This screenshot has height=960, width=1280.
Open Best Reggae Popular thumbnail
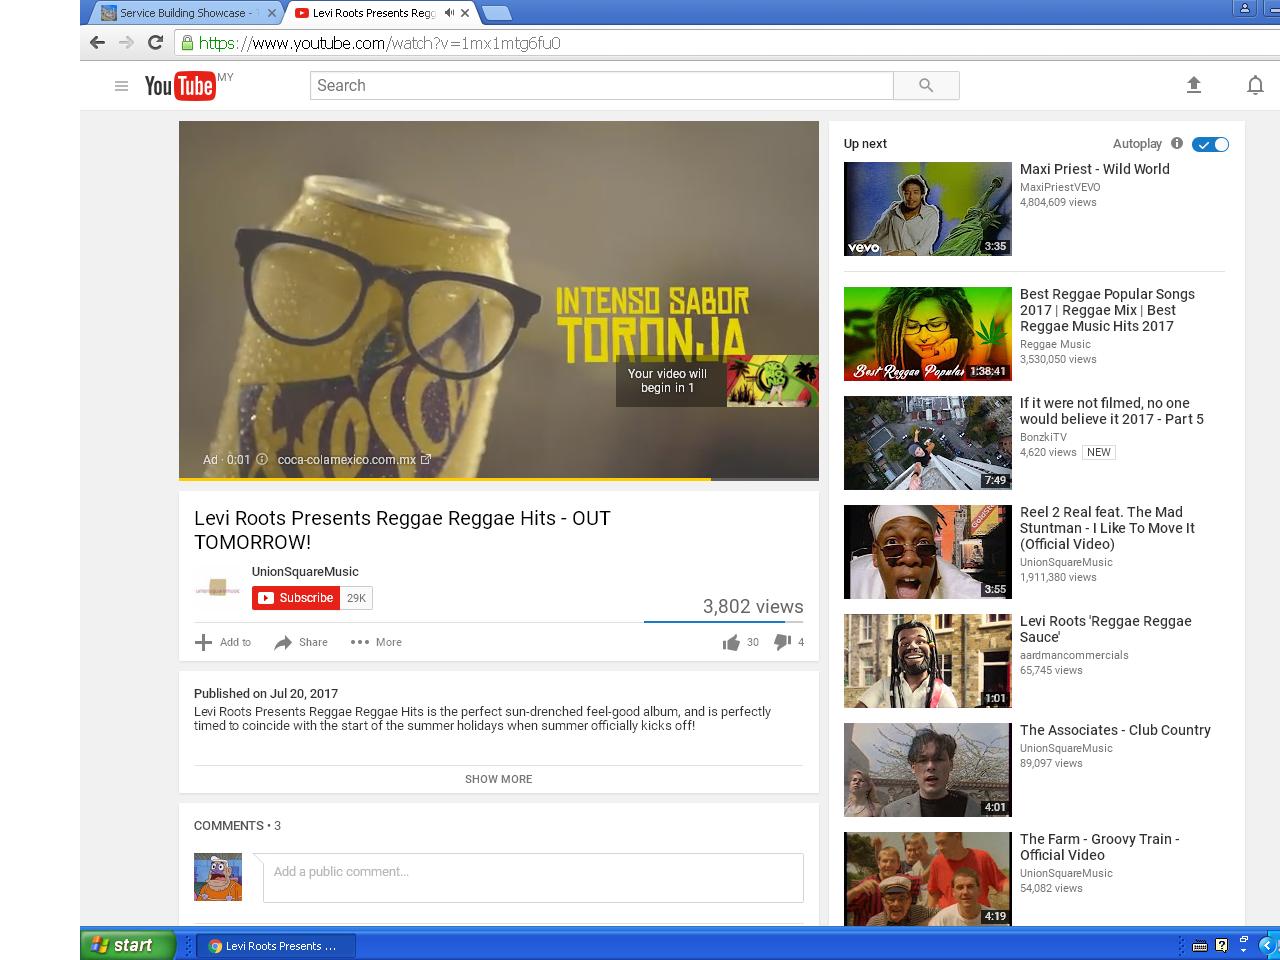(x=928, y=334)
